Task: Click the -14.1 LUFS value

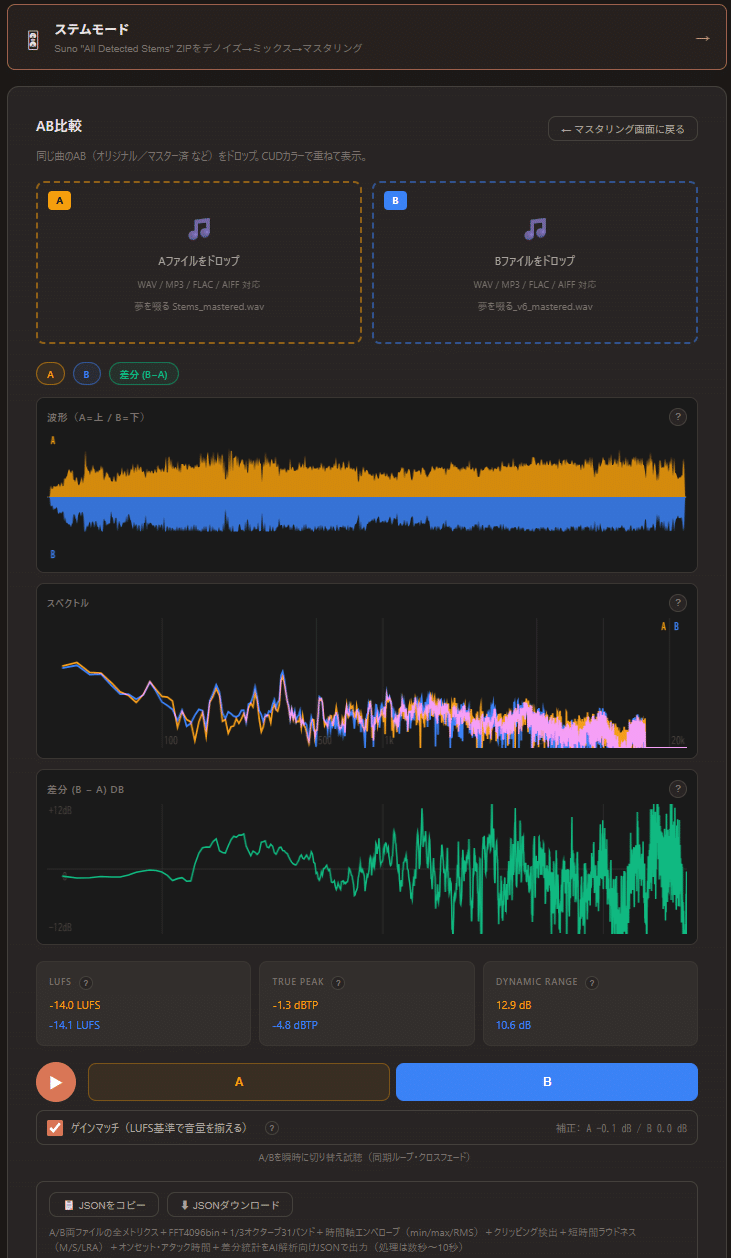Action: (75, 1025)
